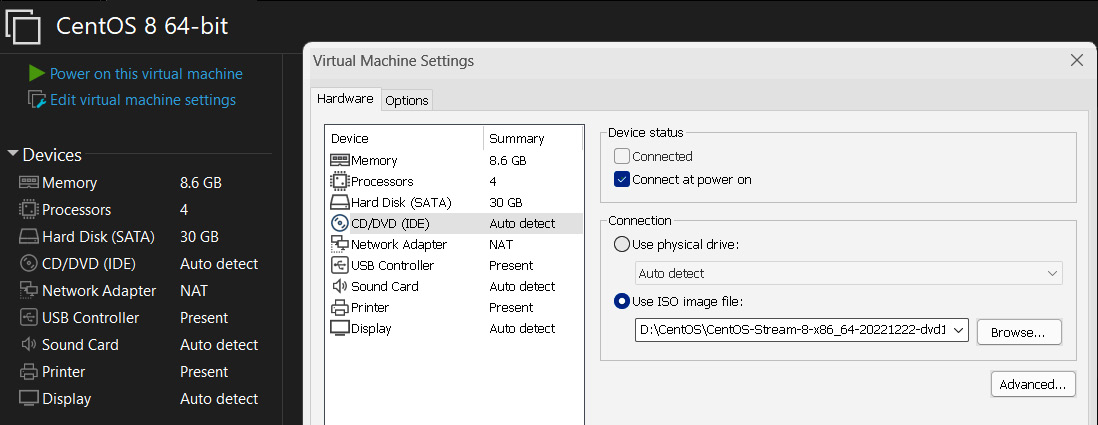Select Use ISO image file radio button
This screenshot has height=425, width=1098.
tap(621, 301)
